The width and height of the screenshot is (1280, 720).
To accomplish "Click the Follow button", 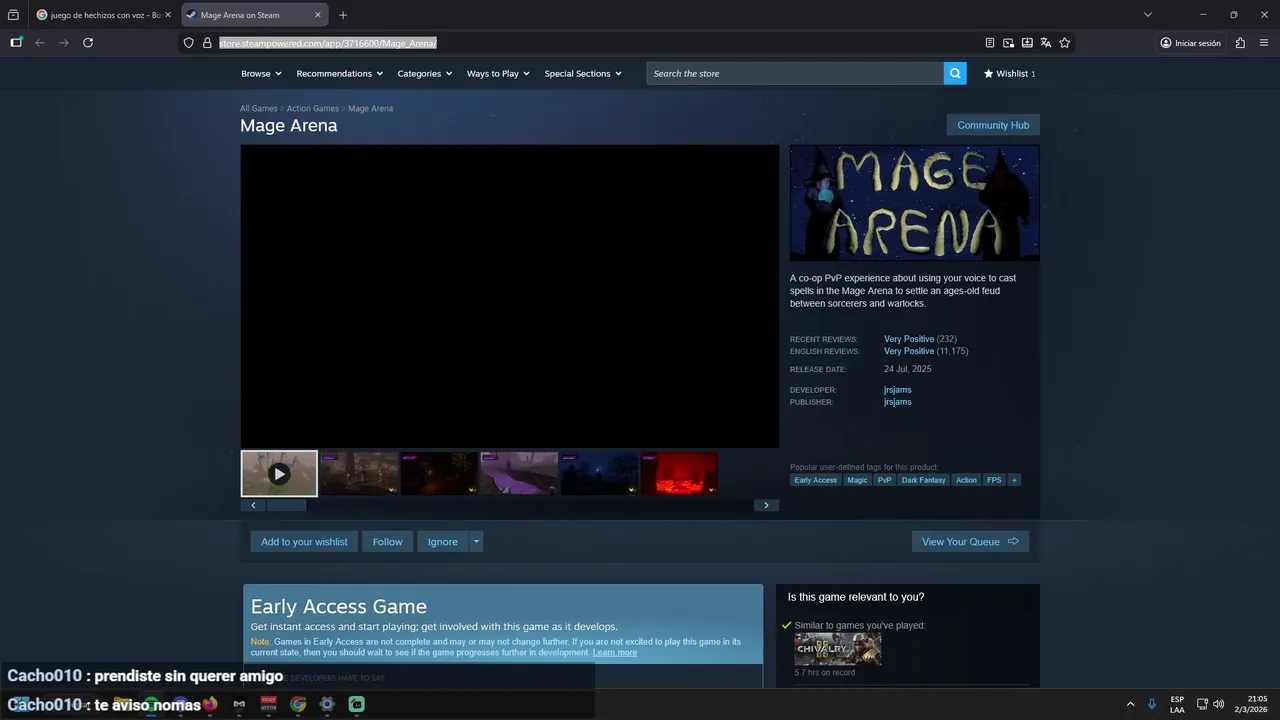I will (x=387, y=542).
